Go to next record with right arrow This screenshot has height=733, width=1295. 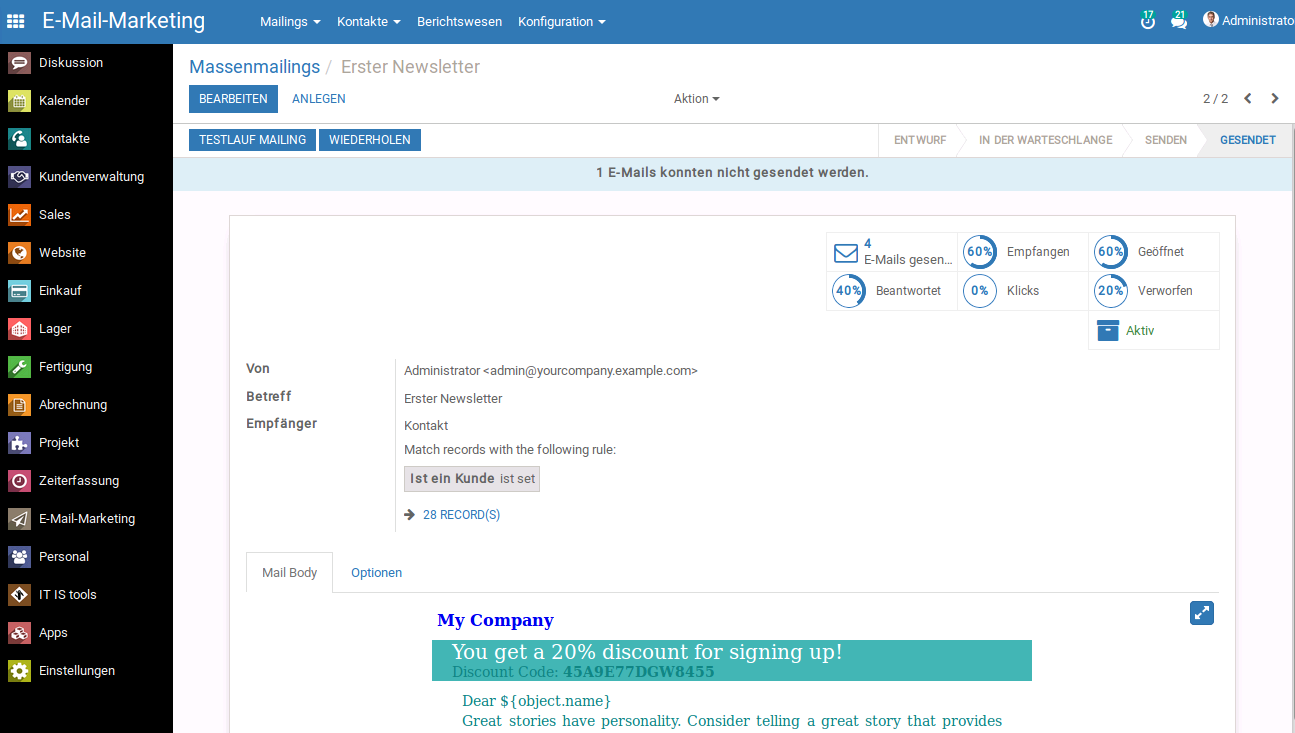[1275, 99]
